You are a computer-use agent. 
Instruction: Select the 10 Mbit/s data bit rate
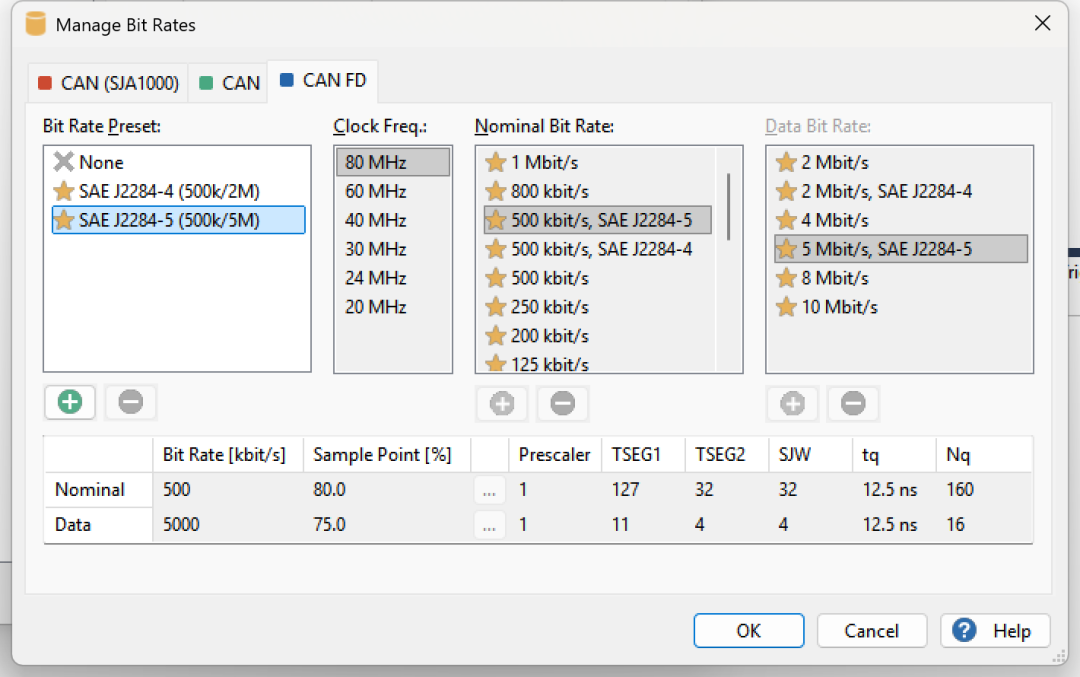pyautogui.click(x=901, y=307)
